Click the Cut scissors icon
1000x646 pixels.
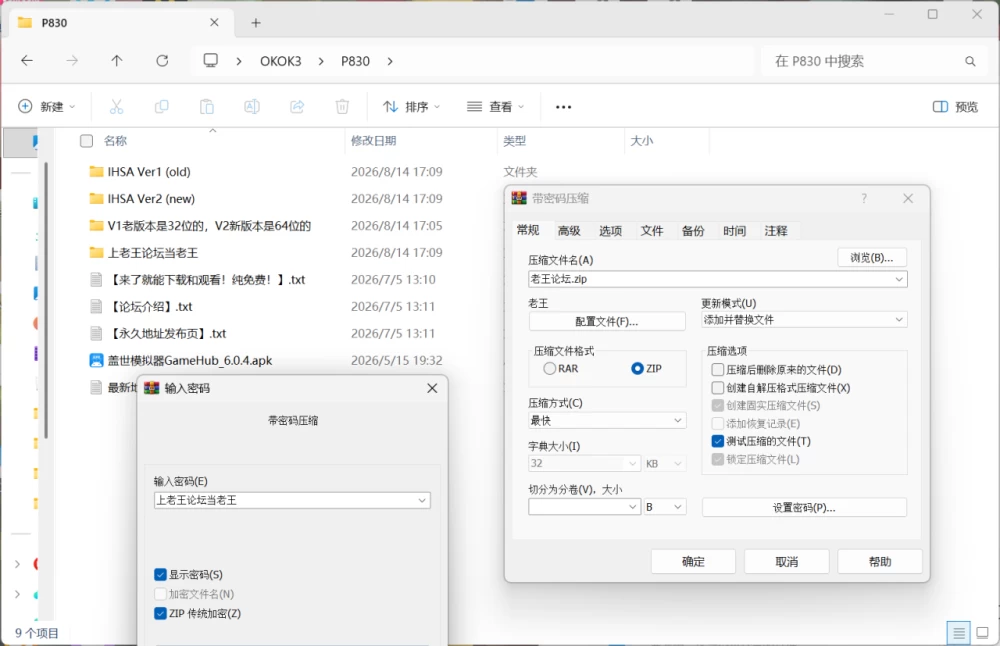[x=116, y=106]
